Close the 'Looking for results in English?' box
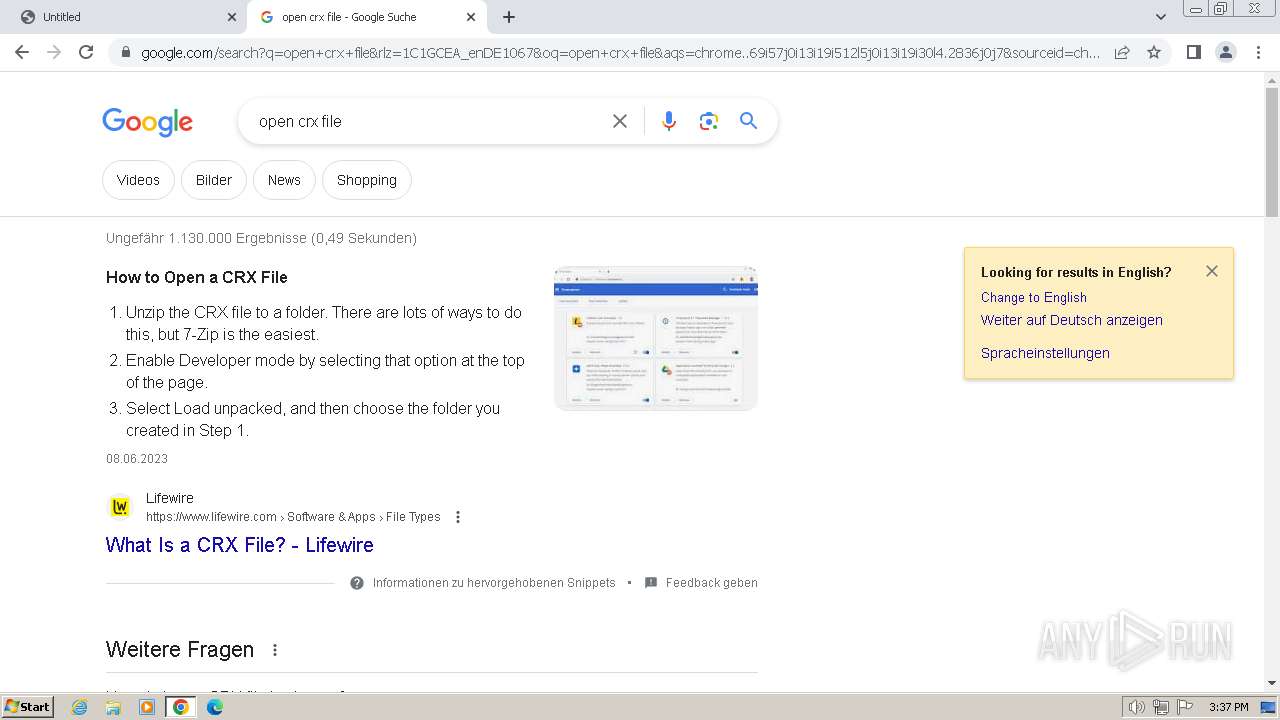Image resolution: width=1280 pixels, height=720 pixels. 1212,271
